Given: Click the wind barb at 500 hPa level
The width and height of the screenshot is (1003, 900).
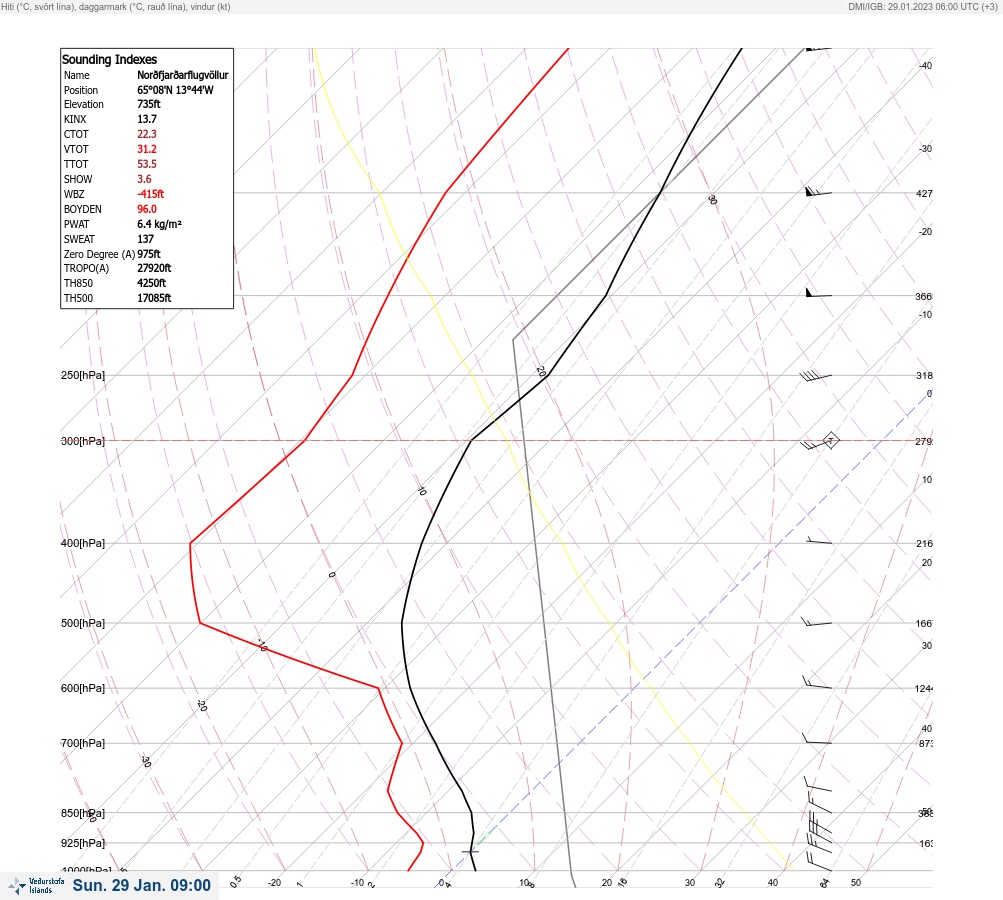Looking at the screenshot, I should (816, 622).
